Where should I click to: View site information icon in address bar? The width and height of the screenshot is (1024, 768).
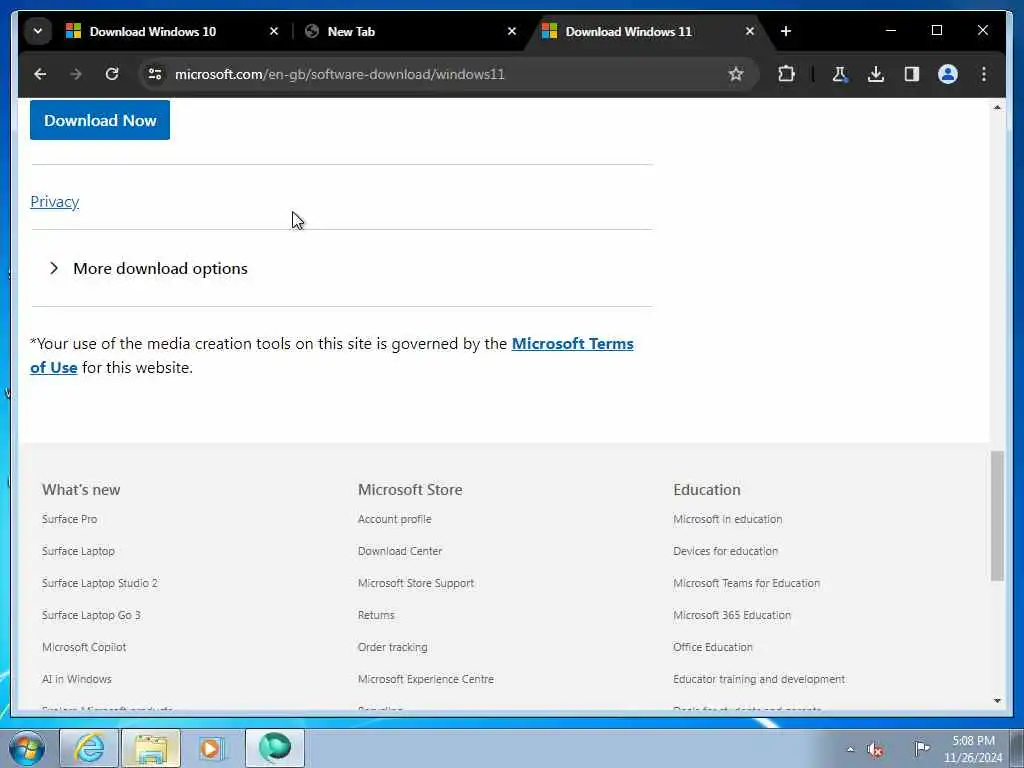tap(155, 74)
